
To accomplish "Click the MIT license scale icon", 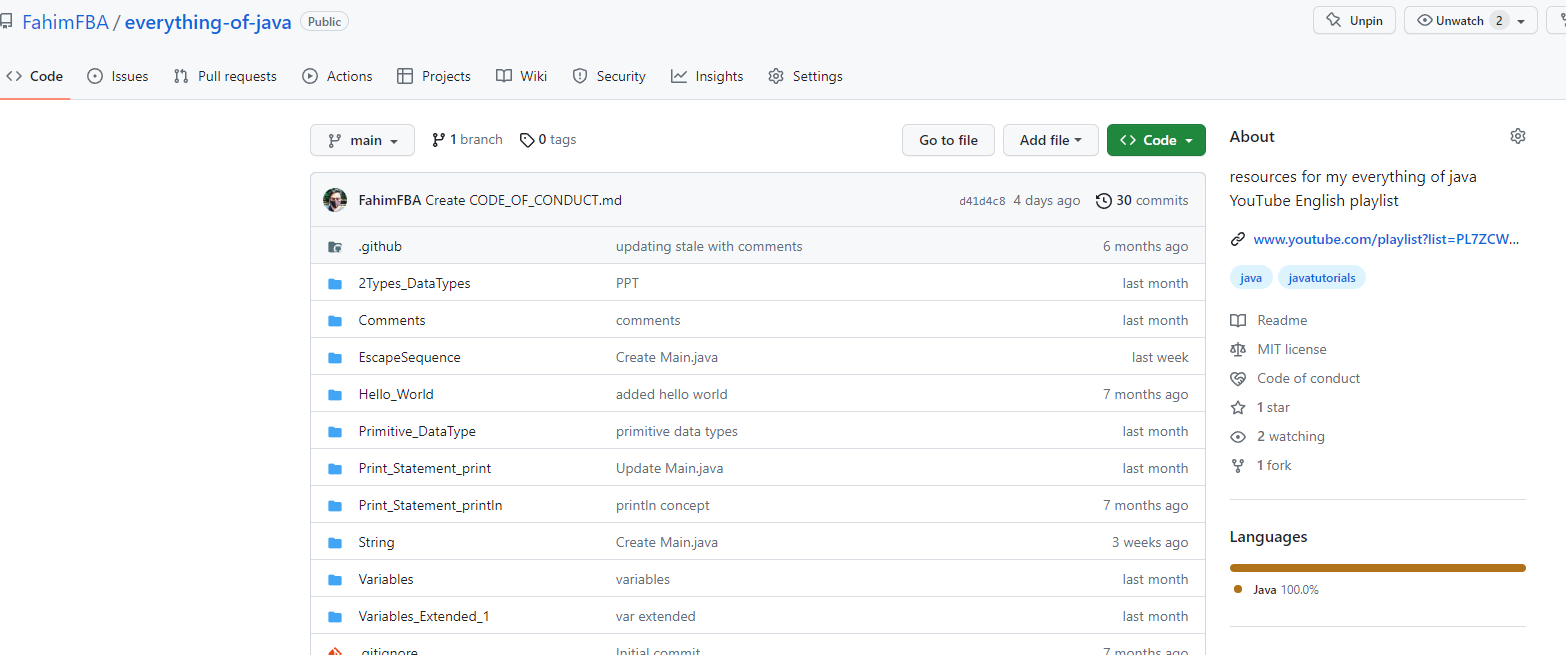I will (1238, 349).
